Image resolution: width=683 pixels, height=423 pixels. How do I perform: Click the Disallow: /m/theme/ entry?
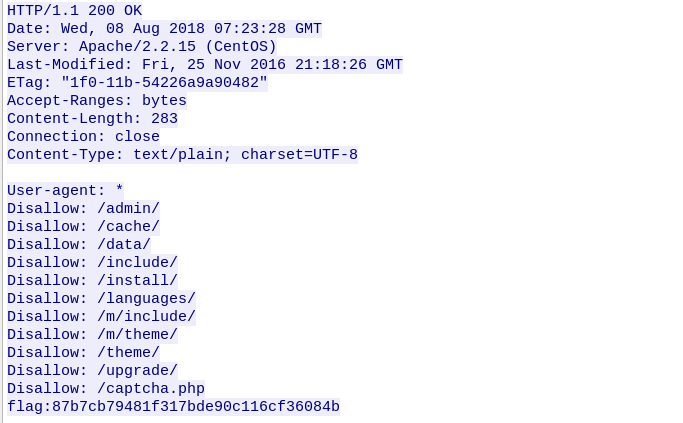[x=92, y=335]
